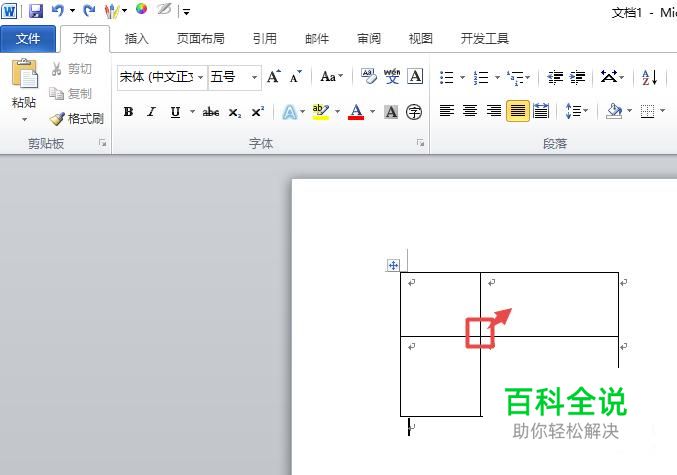677x475 pixels.
Task: Switch to the 引用 References tab
Action: tap(265, 38)
